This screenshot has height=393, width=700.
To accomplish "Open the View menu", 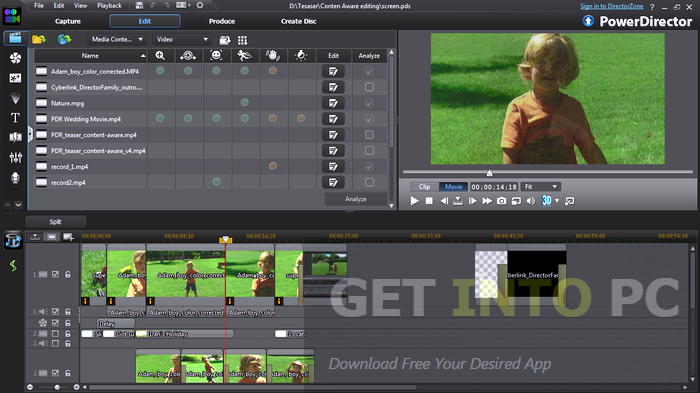I will (x=80, y=5).
